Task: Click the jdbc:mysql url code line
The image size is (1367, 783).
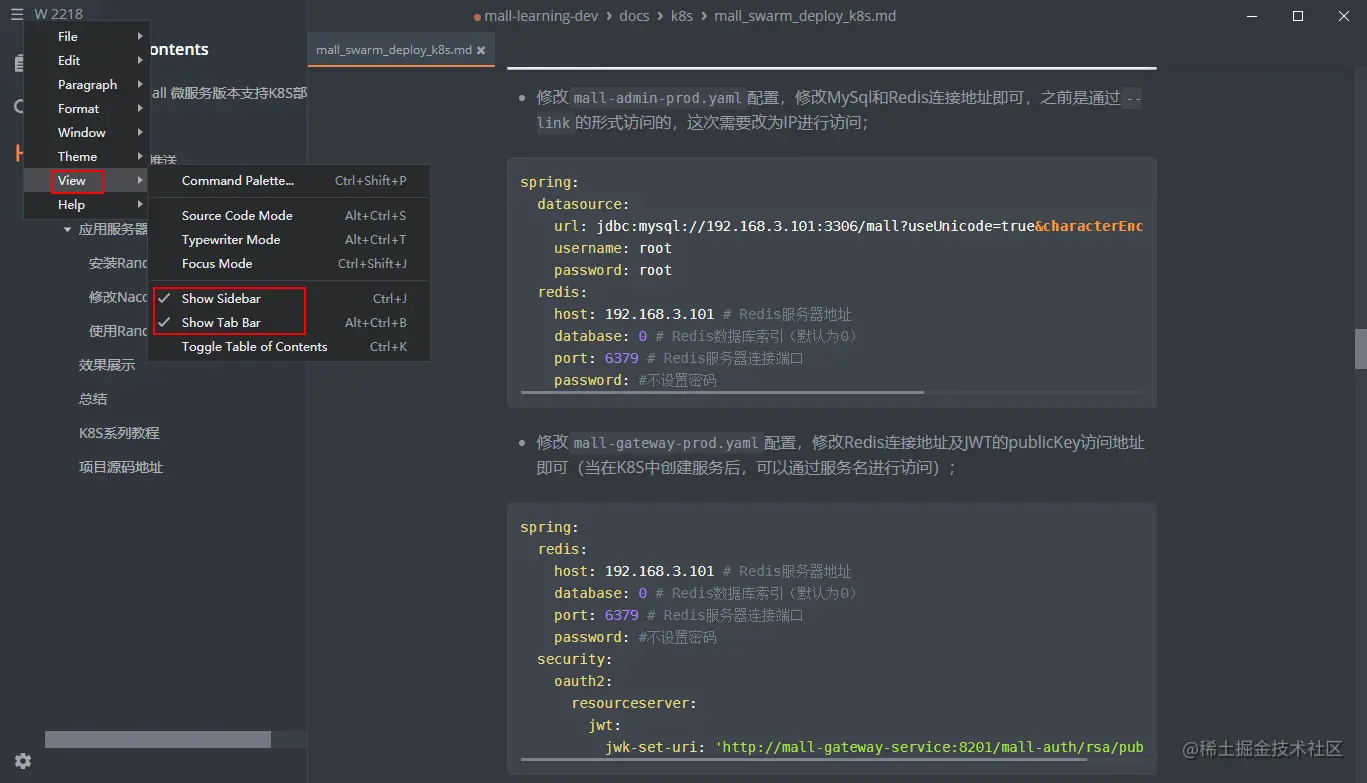Action: 848,226
